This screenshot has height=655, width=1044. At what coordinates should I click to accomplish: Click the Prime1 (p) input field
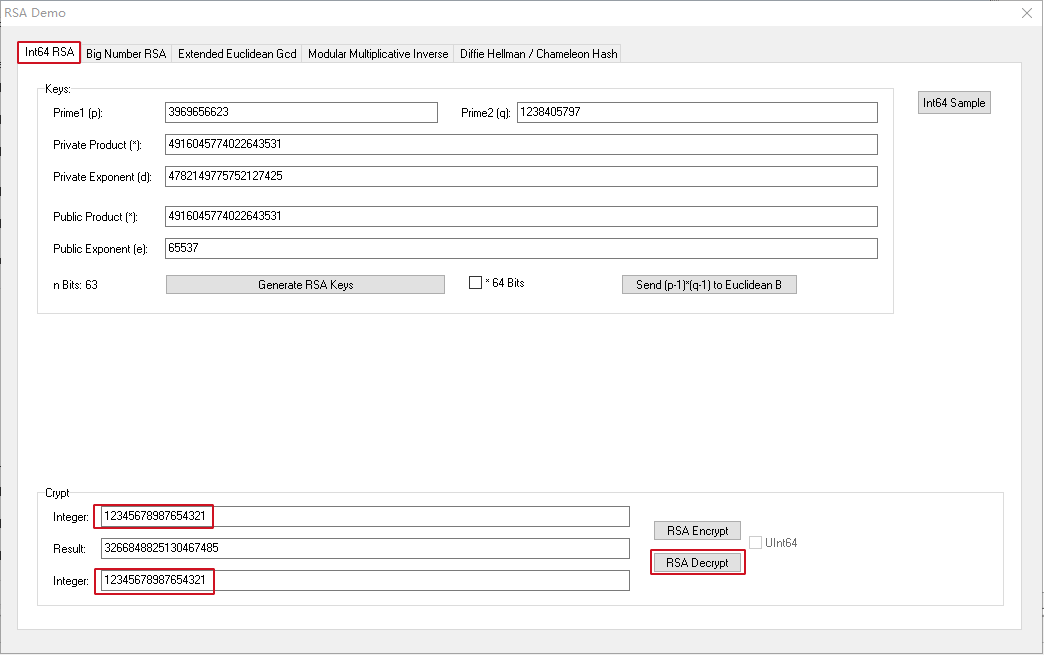point(301,112)
